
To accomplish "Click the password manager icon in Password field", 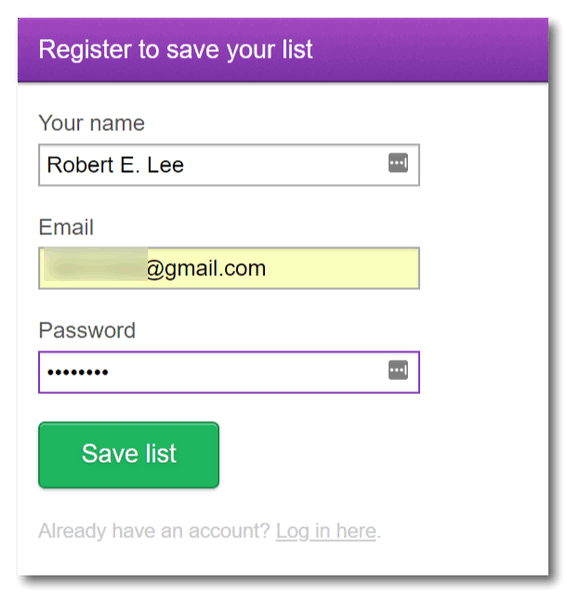I will coord(398,370).
